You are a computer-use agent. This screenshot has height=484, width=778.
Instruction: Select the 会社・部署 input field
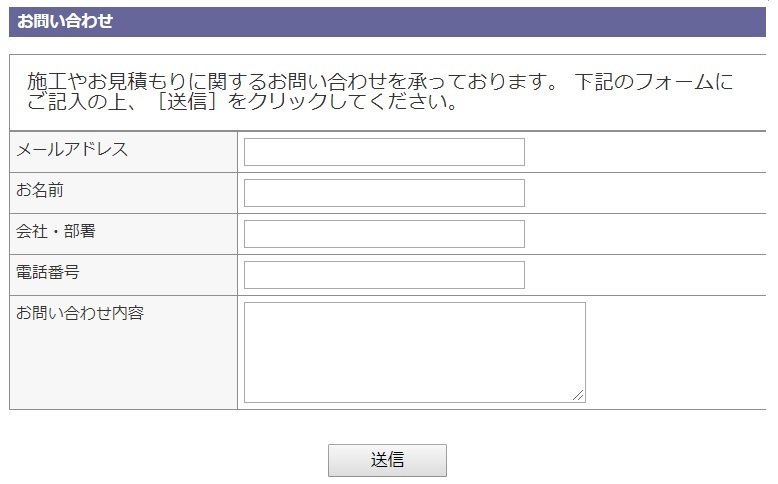tap(384, 234)
